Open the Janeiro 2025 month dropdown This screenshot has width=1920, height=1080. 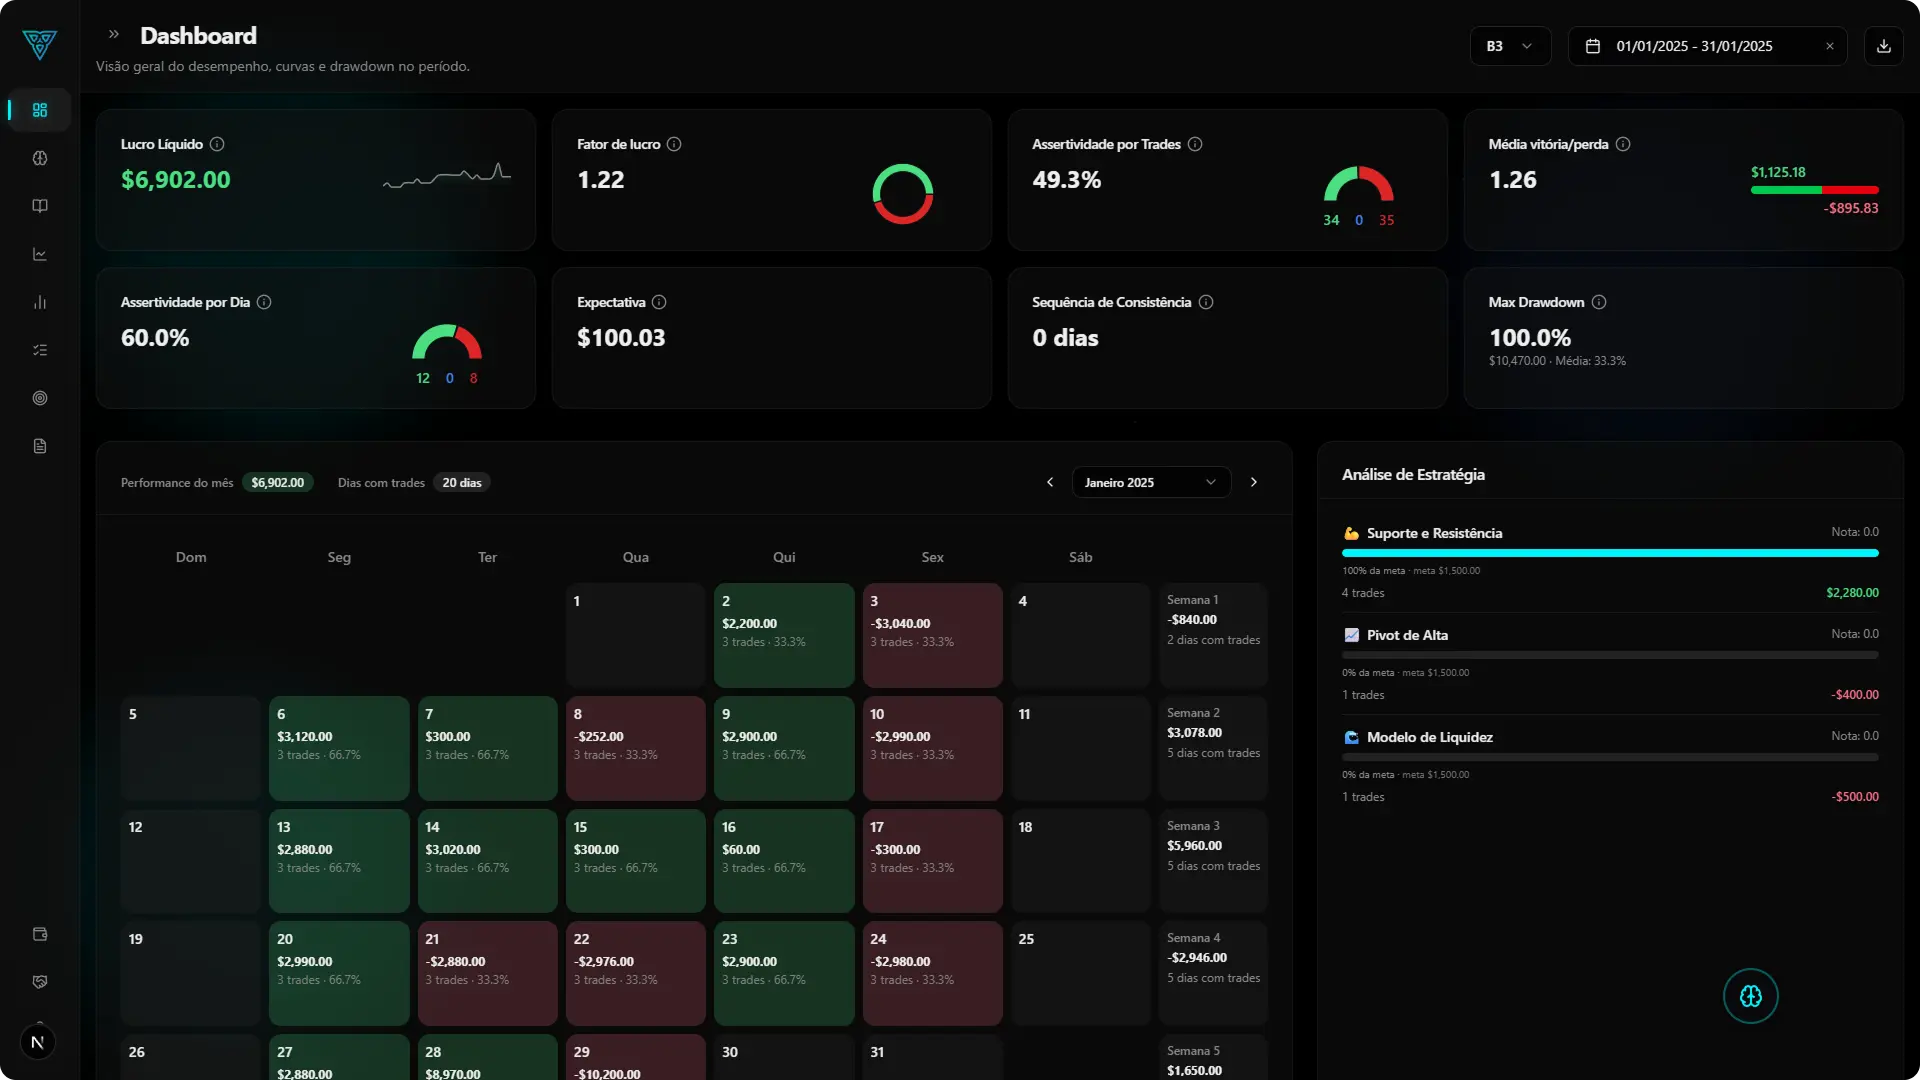click(x=1150, y=482)
